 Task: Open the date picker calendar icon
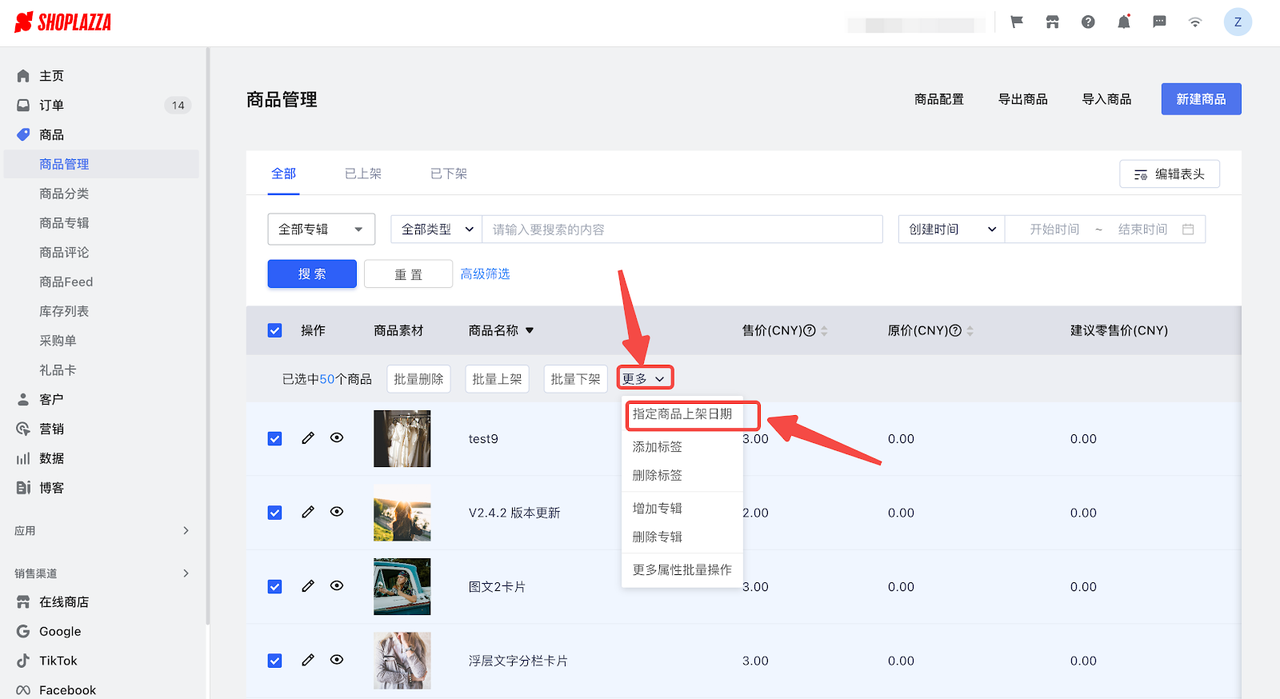tap(1190, 228)
